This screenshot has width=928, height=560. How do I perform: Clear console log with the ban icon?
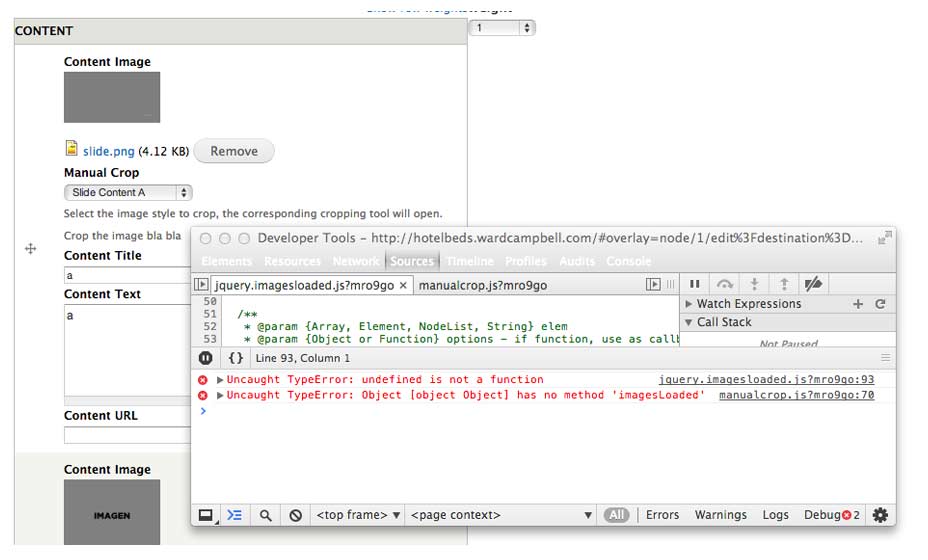(296, 515)
